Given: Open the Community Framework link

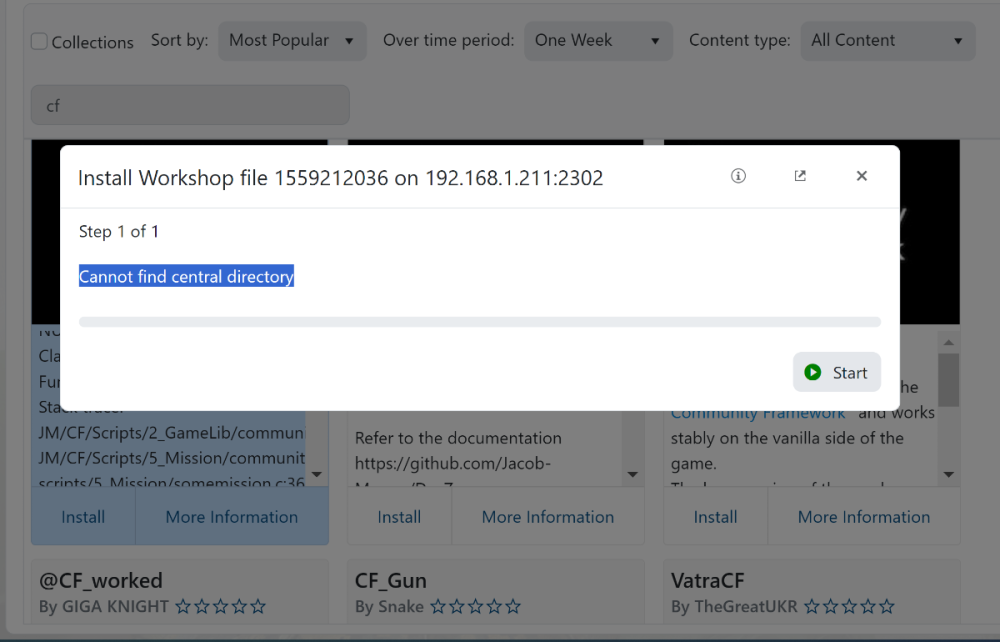Looking at the screenshot, I should (x=758, y=414).
